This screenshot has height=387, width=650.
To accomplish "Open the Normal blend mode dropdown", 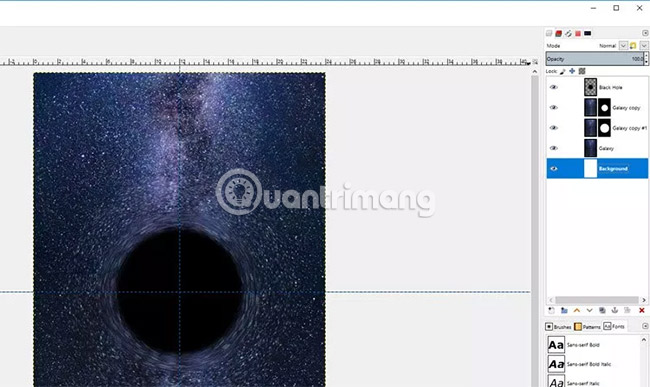I will click(x=623, y=46).
